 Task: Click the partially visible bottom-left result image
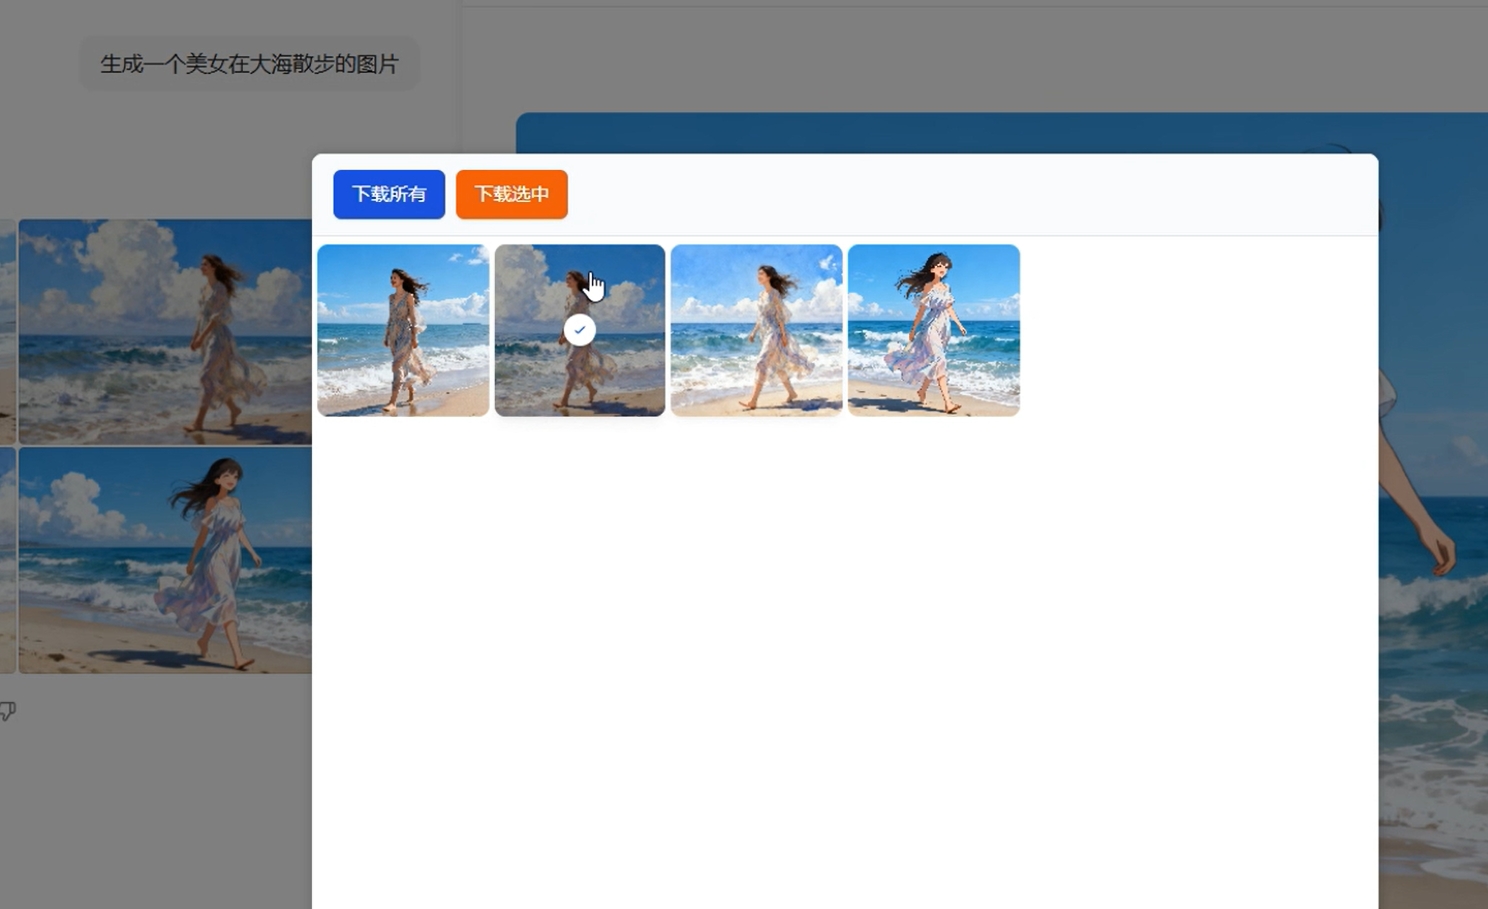(7, 559)
